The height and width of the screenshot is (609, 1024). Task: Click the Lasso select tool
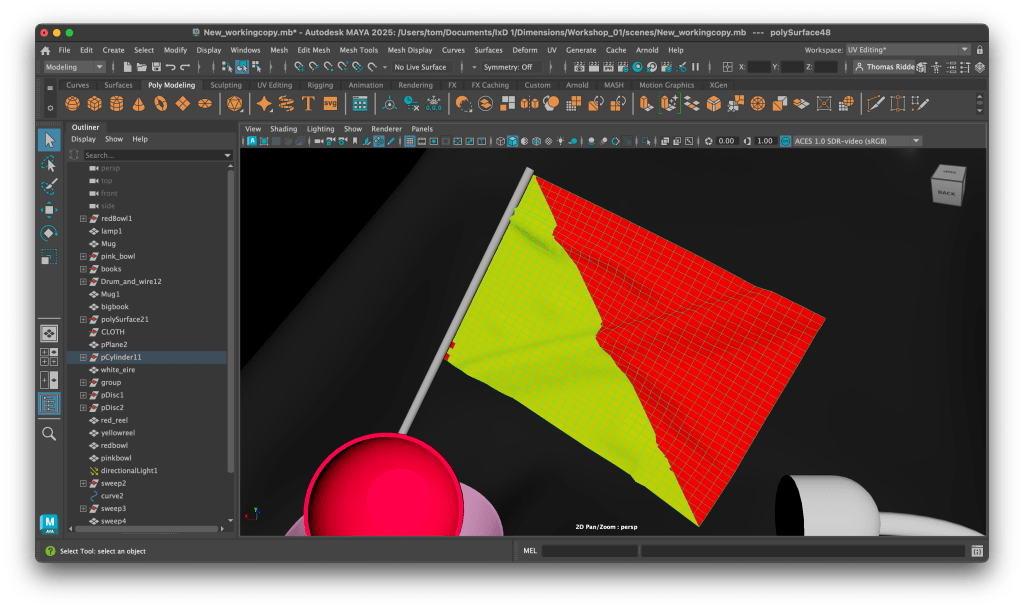tap(49, 163)
